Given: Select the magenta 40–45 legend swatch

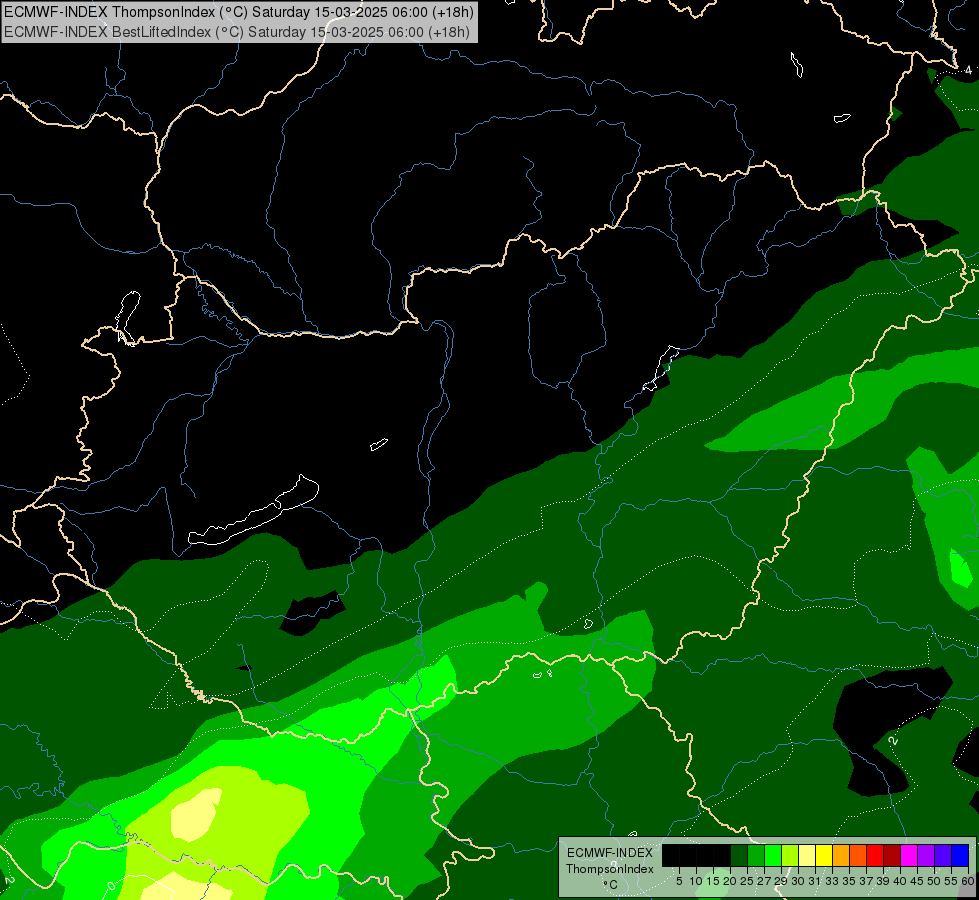Looking at the screenshot, I should pyautogui.click(x=909, y=855).
